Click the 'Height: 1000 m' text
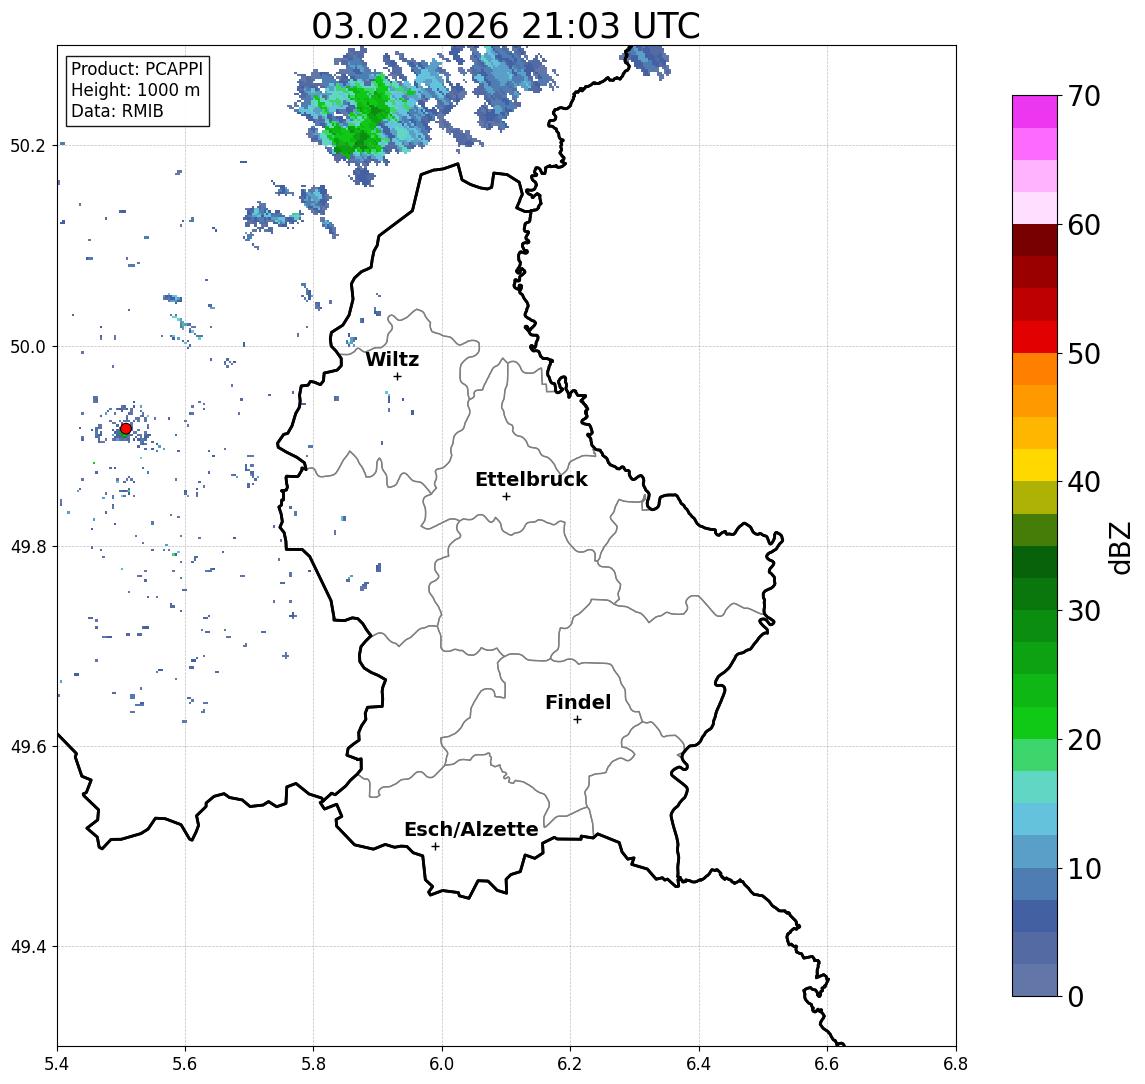The image size is (1145, 1084). point(135,90)
